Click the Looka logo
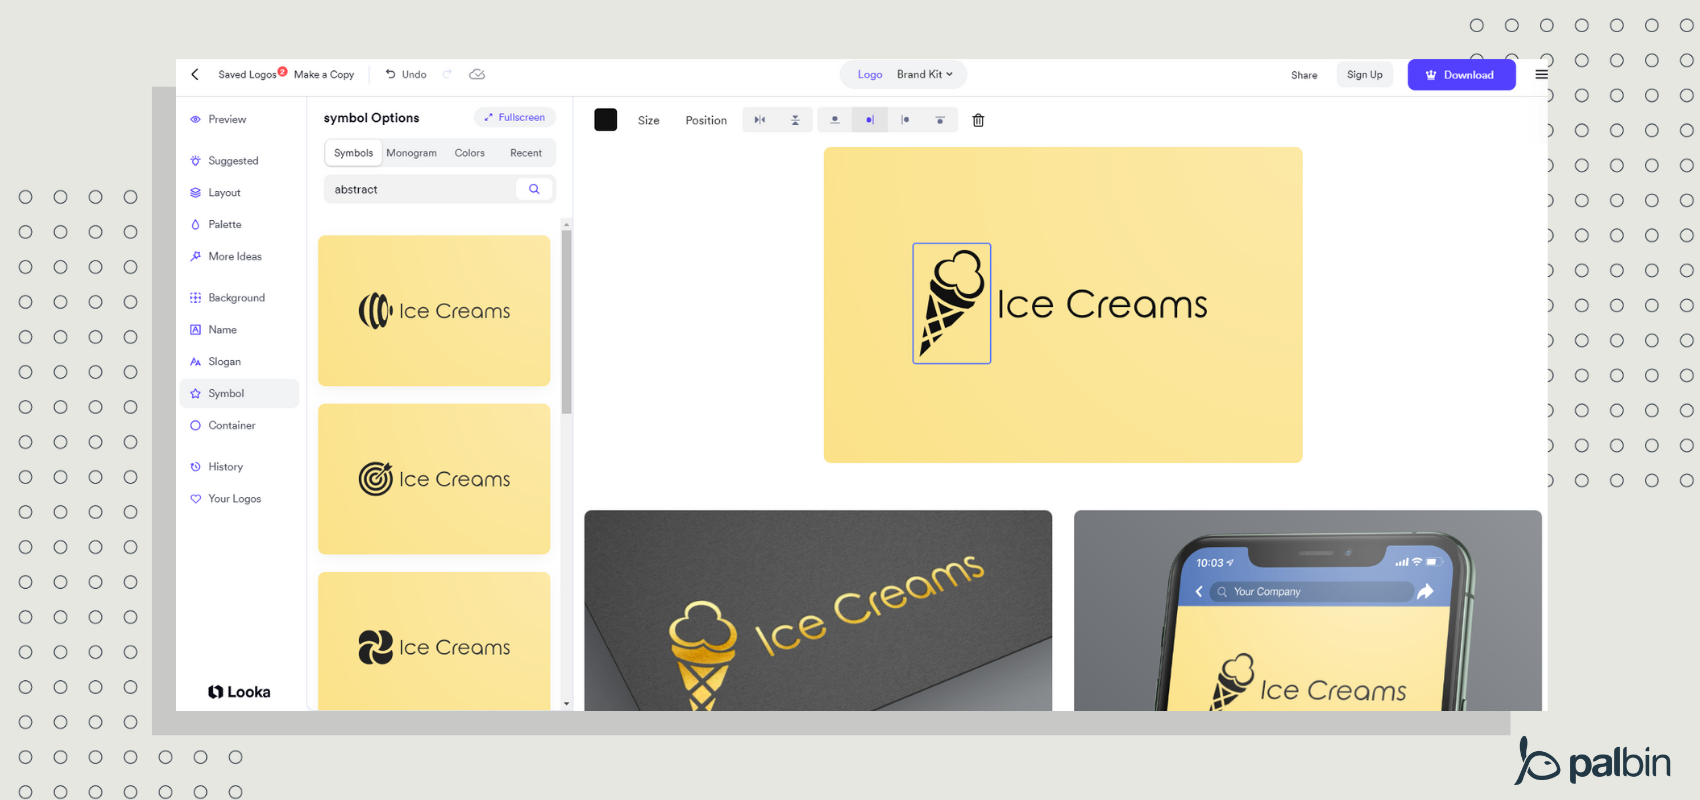1700x800 pixels. (239, 692)
